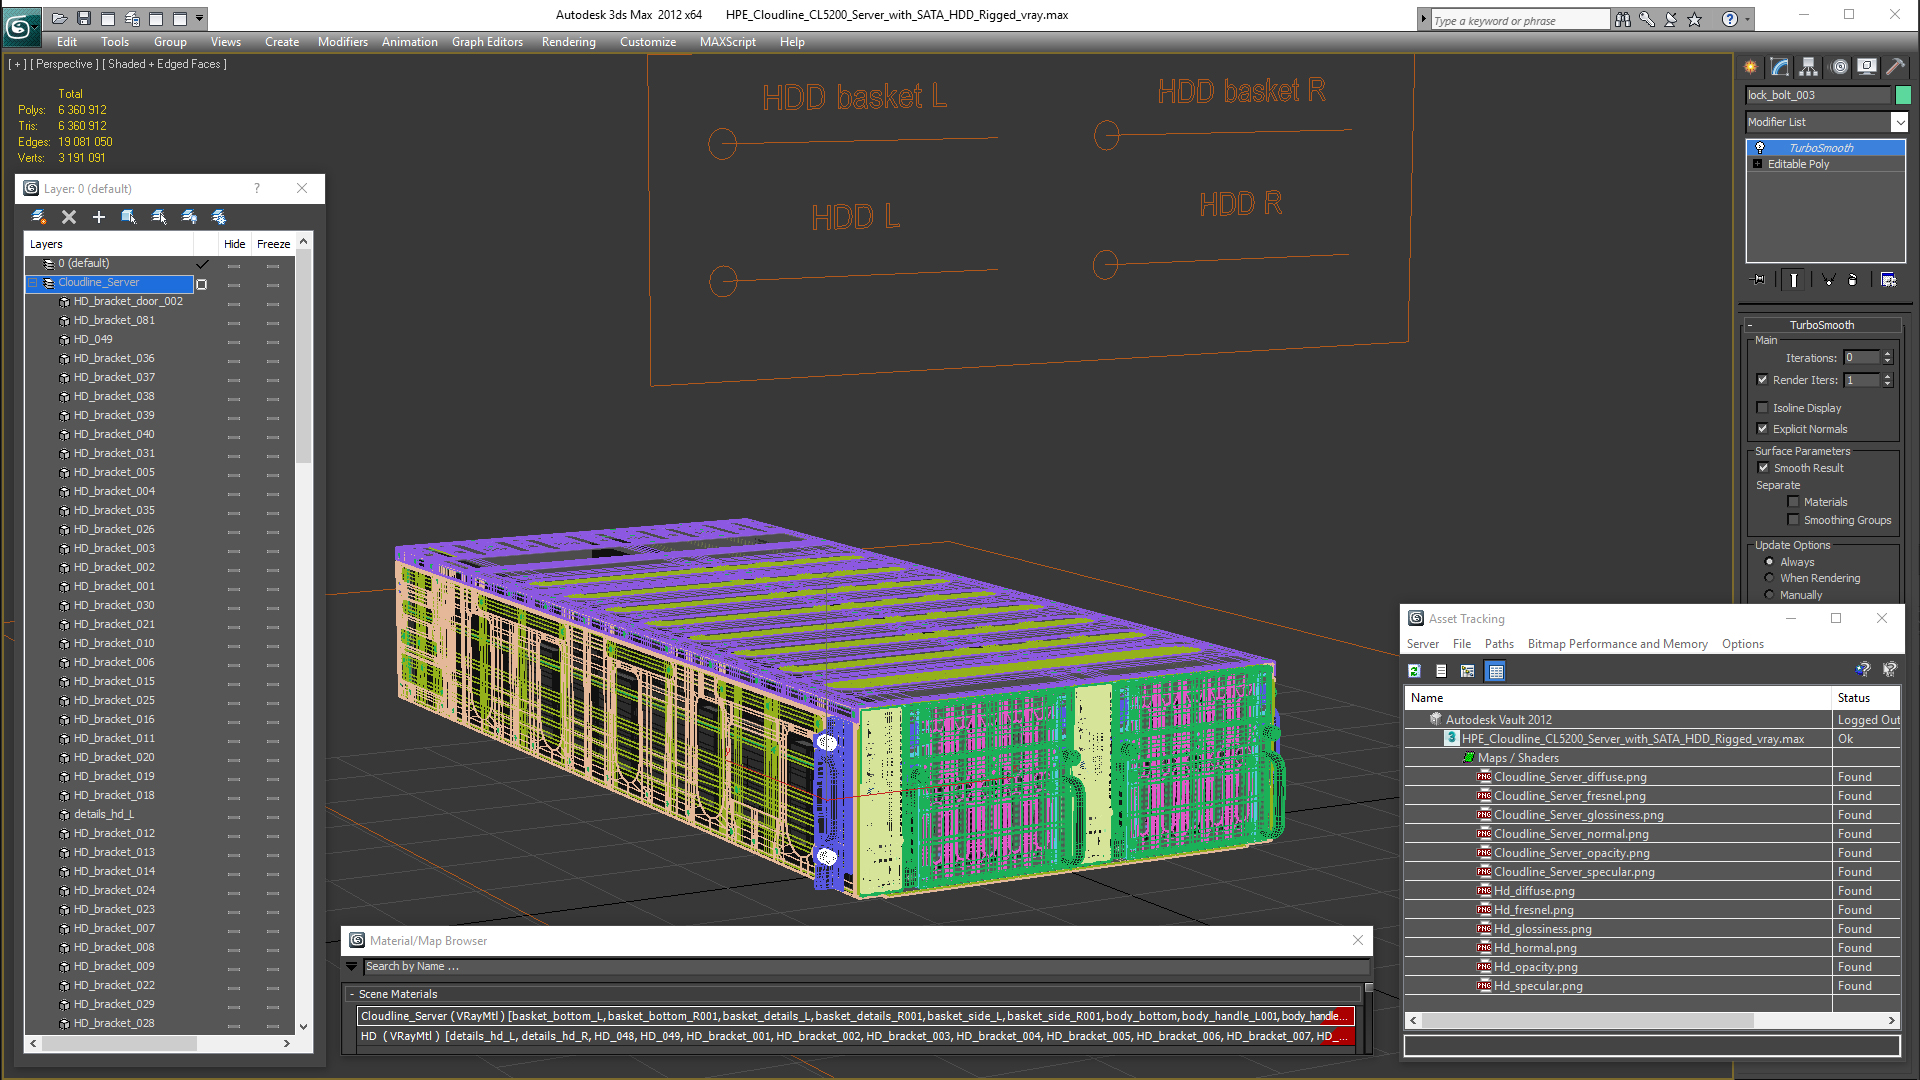This screenshot has width=1920, height=1080.
Task: Collapse the TurboSmooth rollout header
Action: [x=1822, y=325]
